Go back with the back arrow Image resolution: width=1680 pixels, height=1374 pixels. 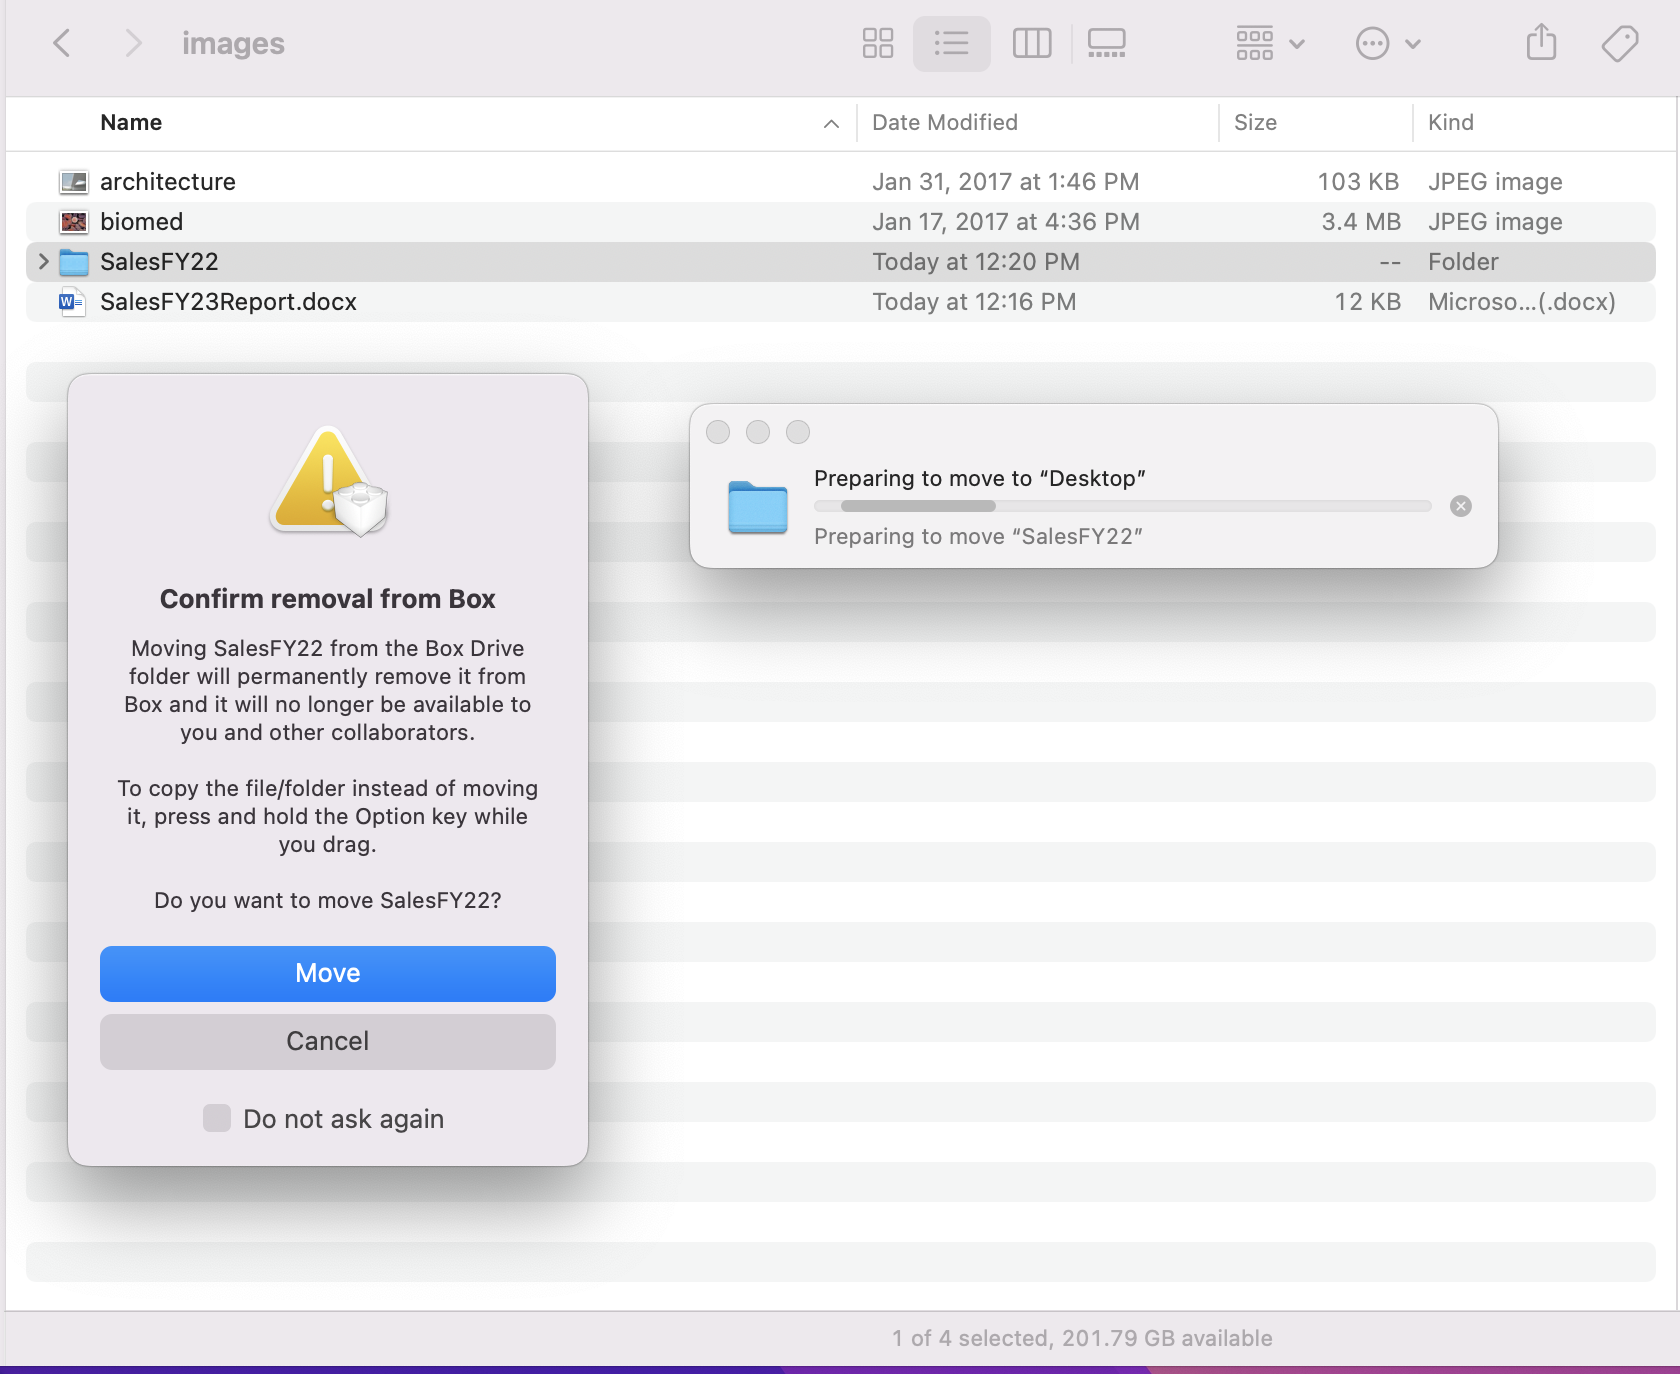[x=62, y=43]
